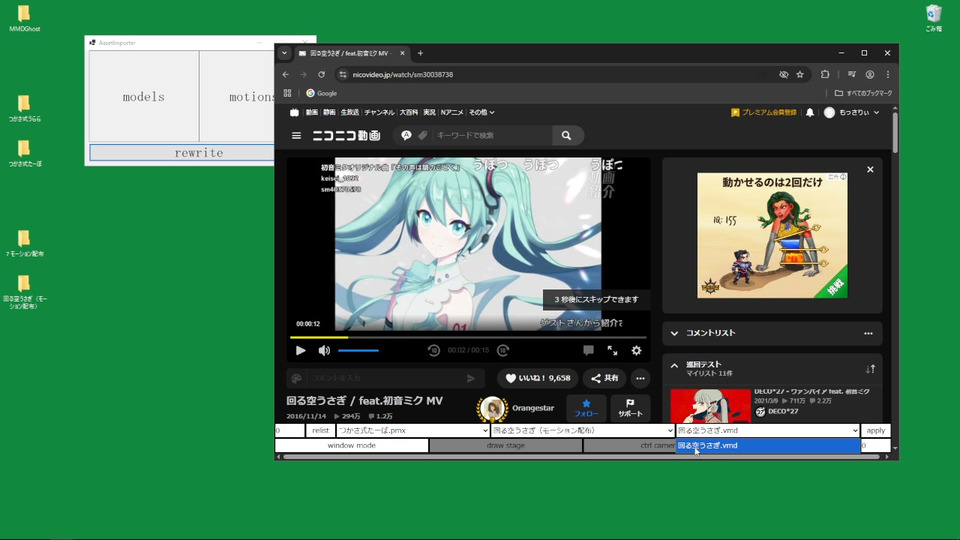
Task: Click プレミアム会員登録 link
Action: pyautogui.click(x=764, y=113)
